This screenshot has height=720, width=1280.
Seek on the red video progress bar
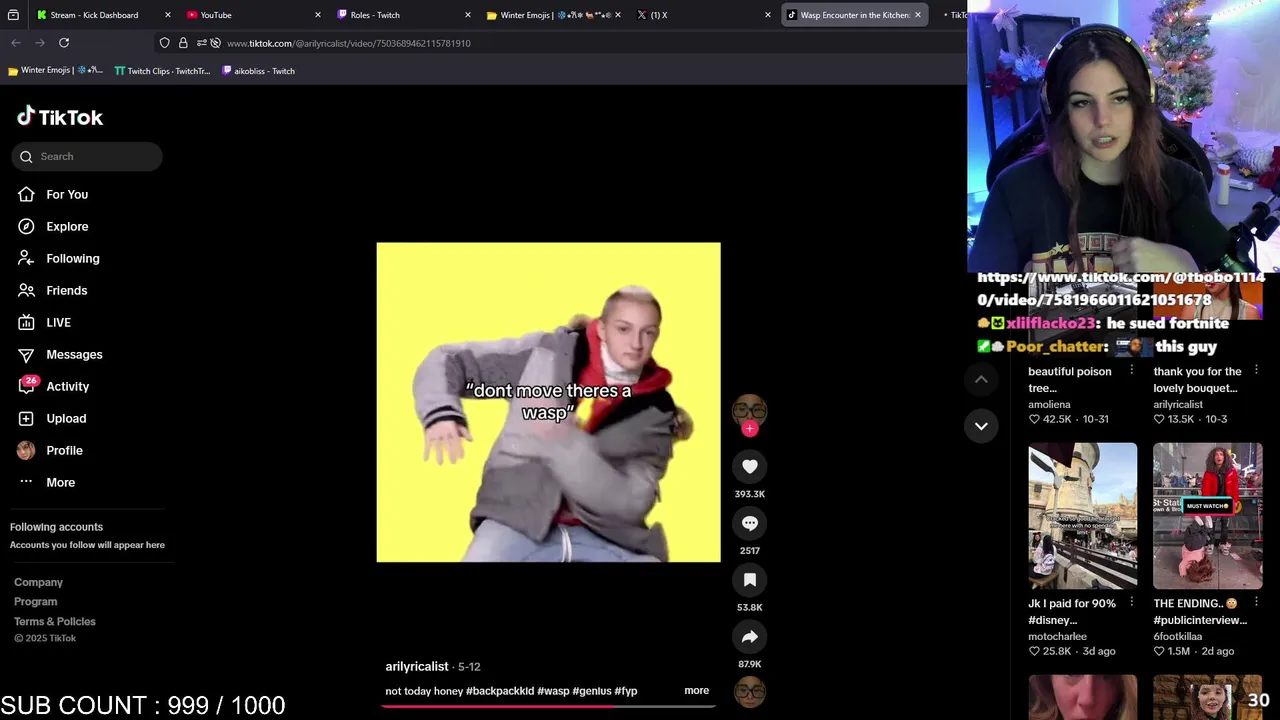[x=548, y=705]
